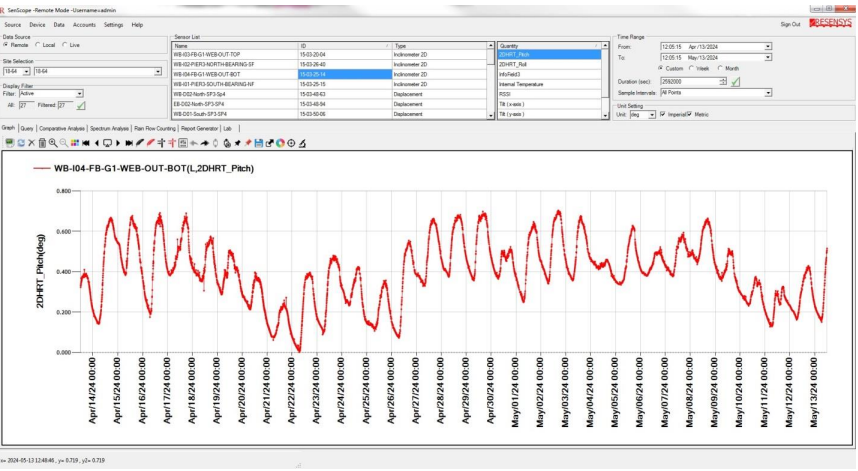This screenshot has height=471, width=858.
Task: Open the Data menu
Action: pos(59,25)
